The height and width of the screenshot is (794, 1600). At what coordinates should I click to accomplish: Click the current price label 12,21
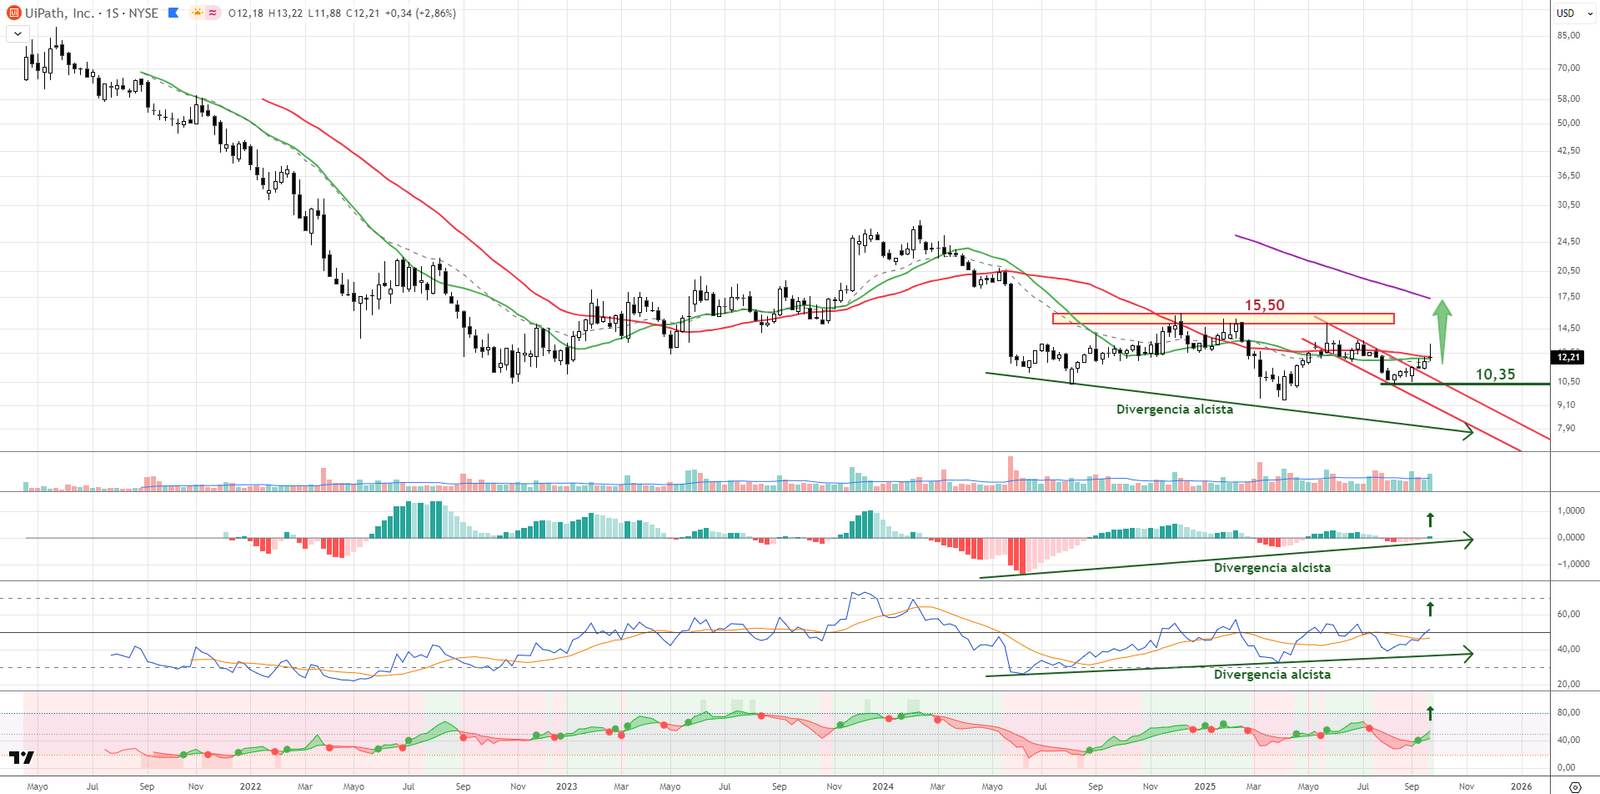click(1568, 357)
